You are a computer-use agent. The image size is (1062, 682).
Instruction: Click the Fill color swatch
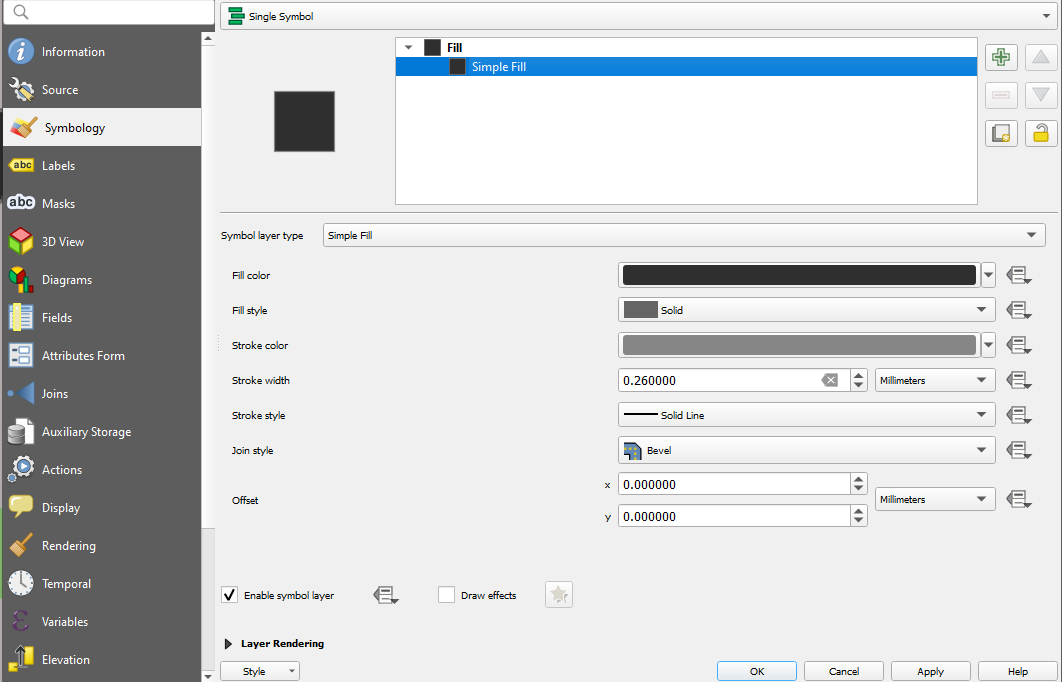[799, 275]
